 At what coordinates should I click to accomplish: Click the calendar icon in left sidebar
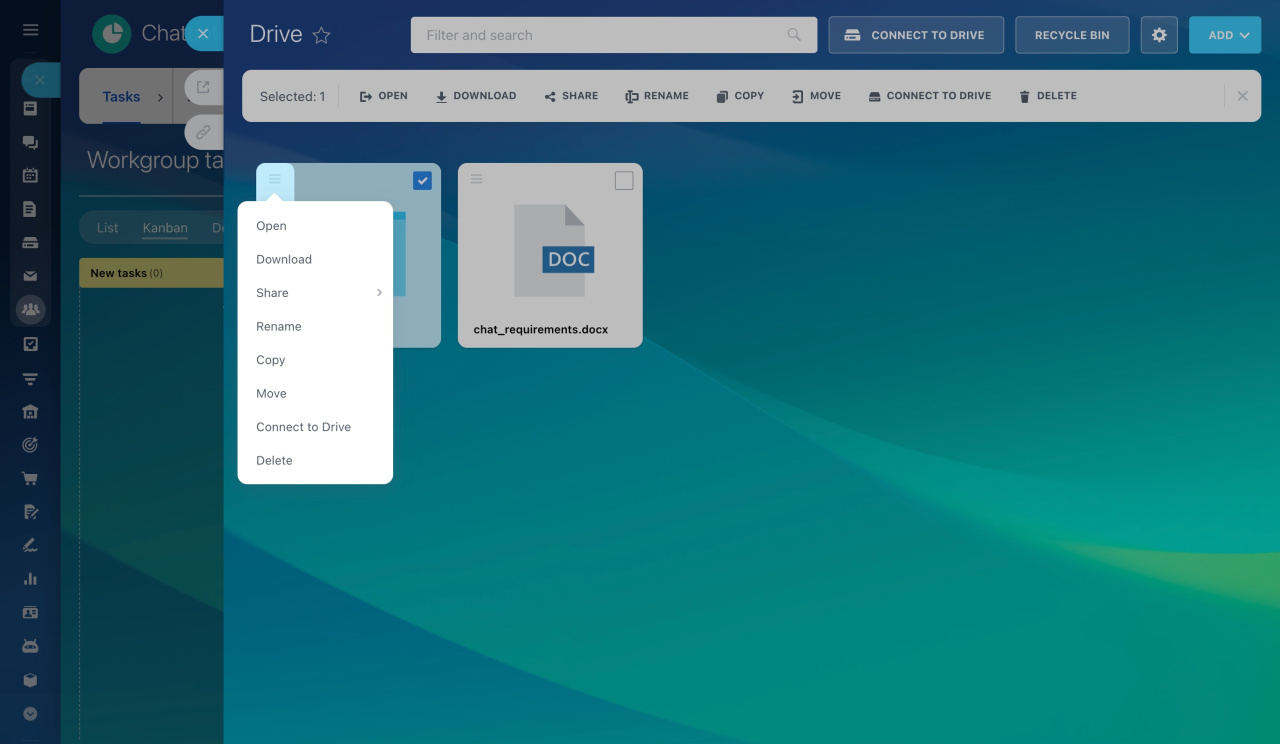pos(30,175)
